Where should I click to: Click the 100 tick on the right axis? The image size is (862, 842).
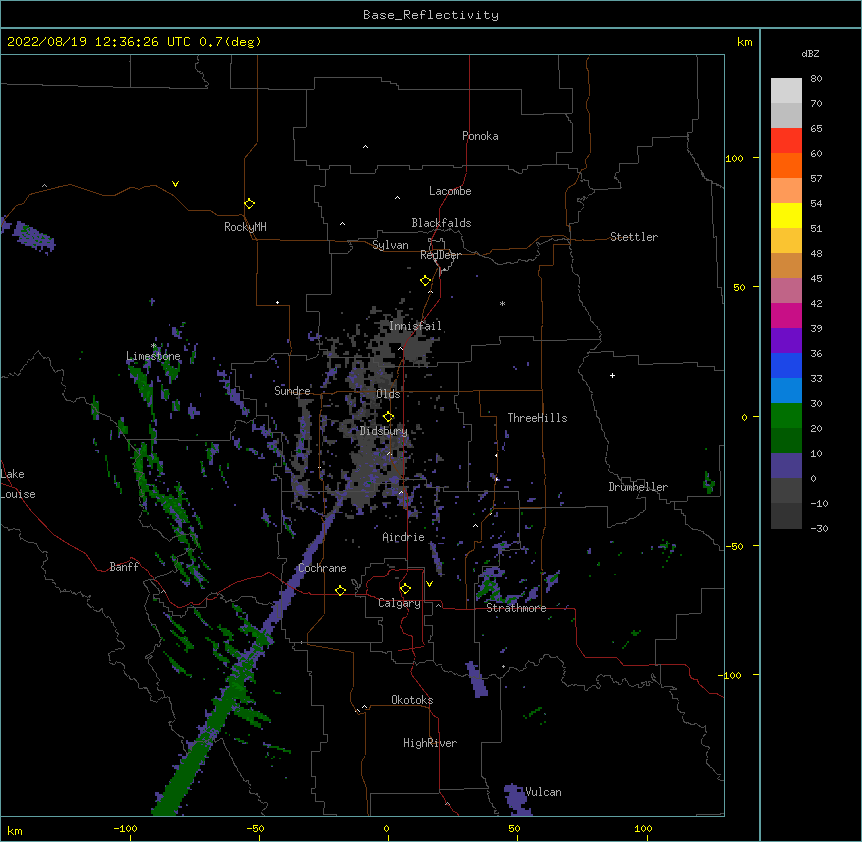734,158
